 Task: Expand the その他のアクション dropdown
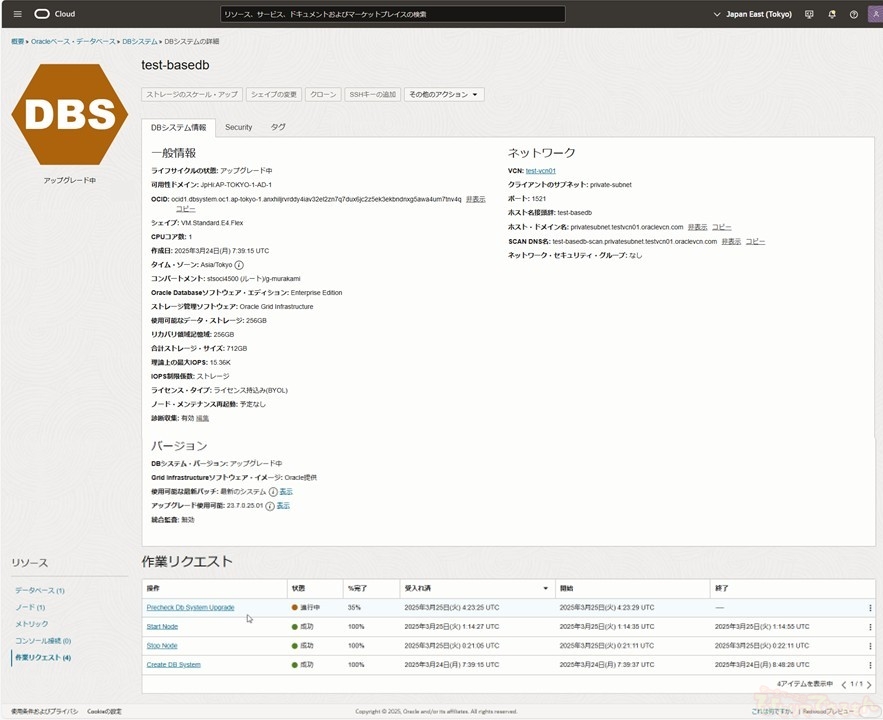(x=444, y=95)
